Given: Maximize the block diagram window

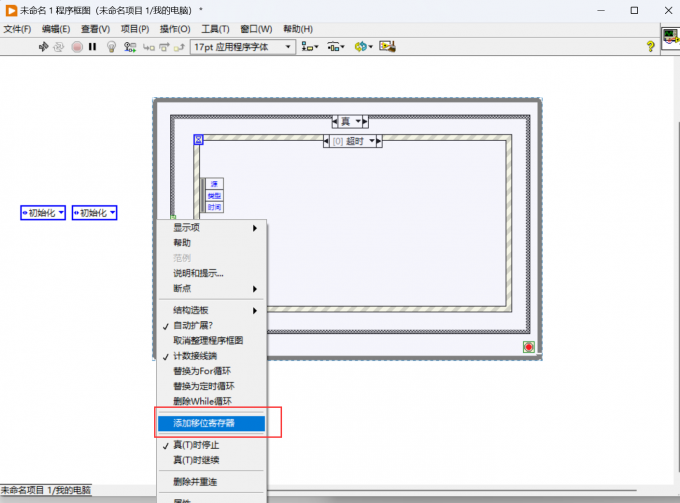Looking at the screenshot, I should (634, 10).
